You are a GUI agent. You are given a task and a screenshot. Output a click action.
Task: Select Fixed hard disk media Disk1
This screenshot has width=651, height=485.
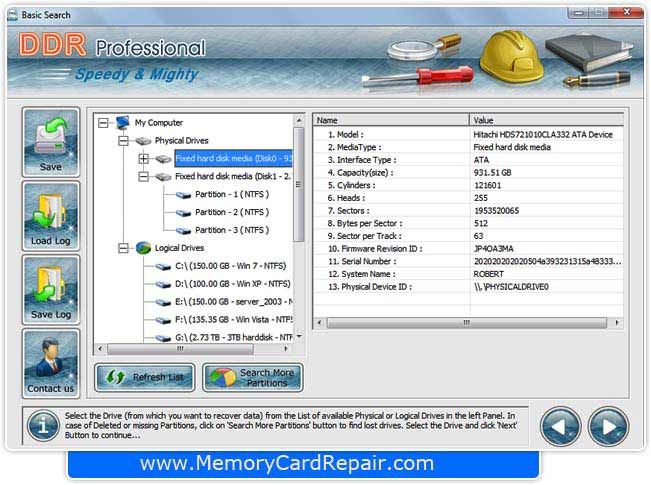click(x=232, y=176)
